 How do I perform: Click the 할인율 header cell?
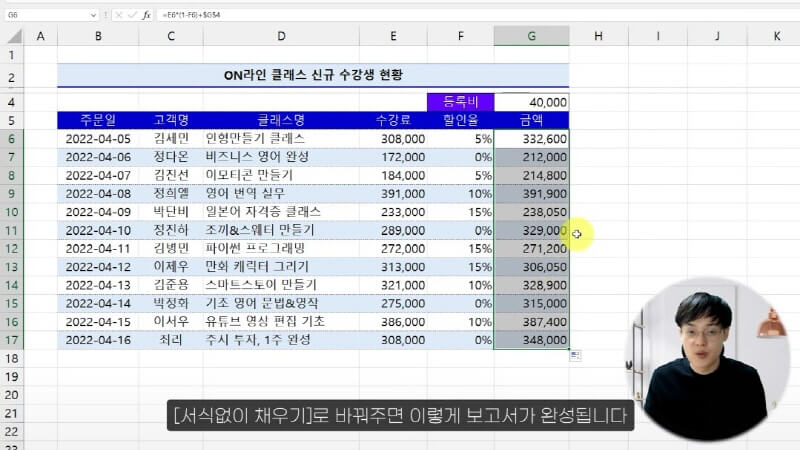[x=461, y=120]
